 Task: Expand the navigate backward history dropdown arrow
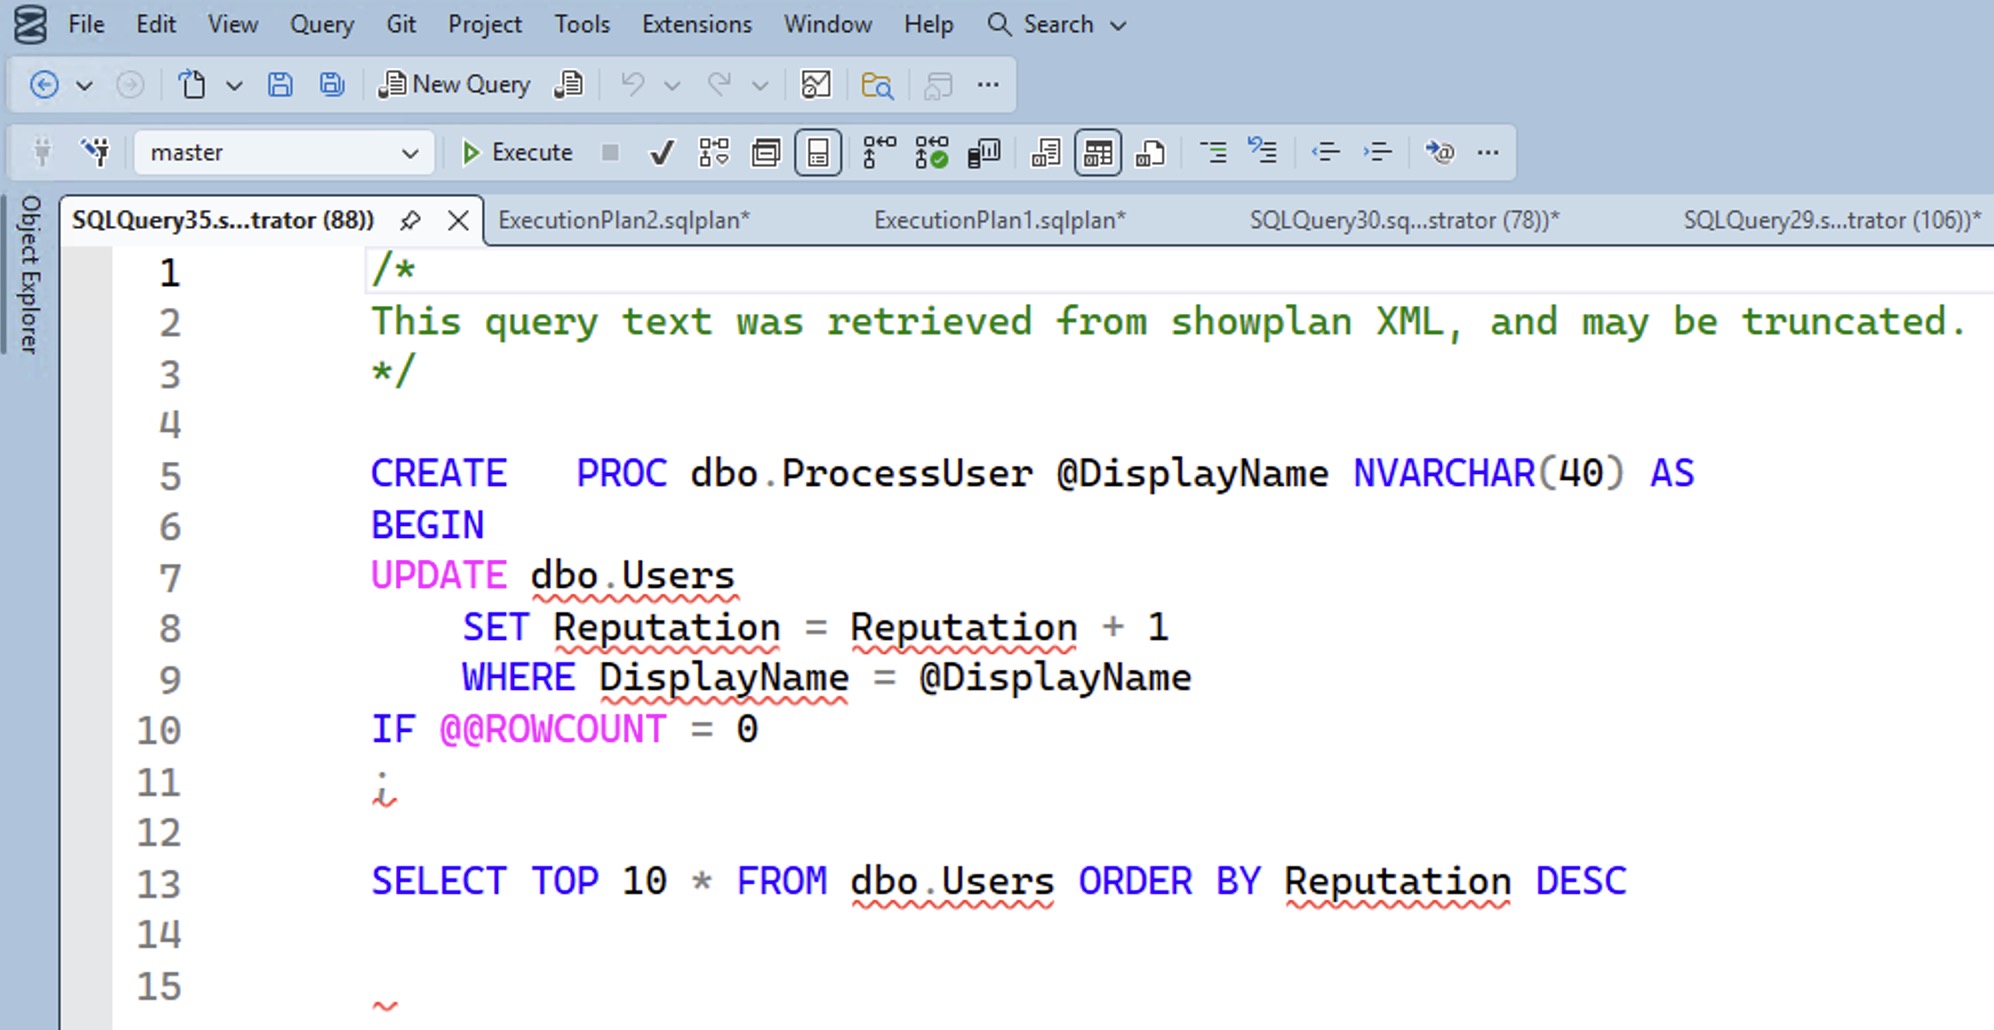85,85
